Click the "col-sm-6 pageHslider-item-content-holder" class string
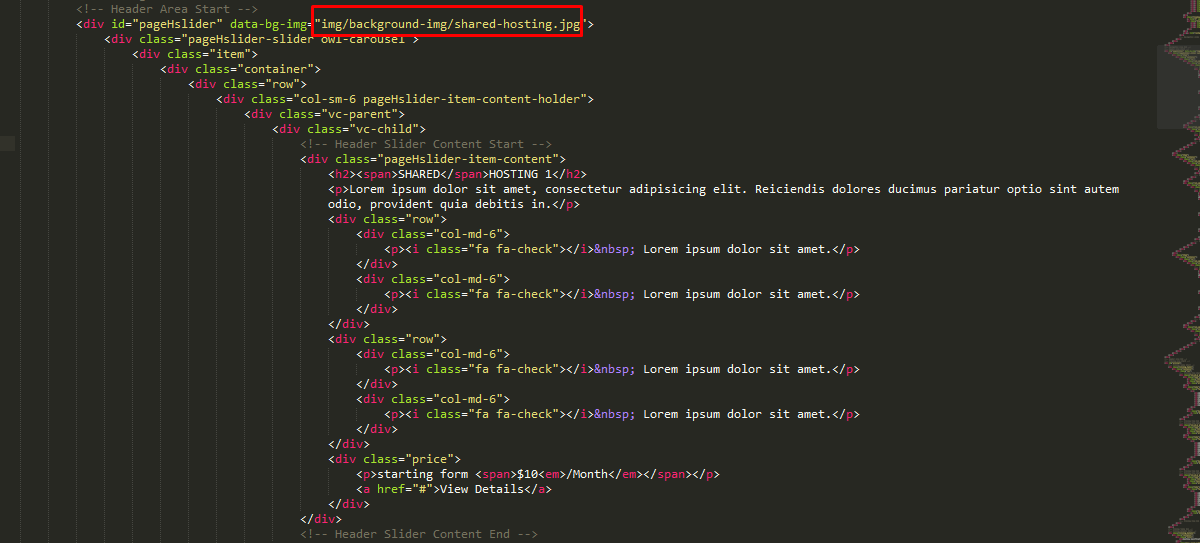Screen dimensions: 1200x543 (439, 99)
